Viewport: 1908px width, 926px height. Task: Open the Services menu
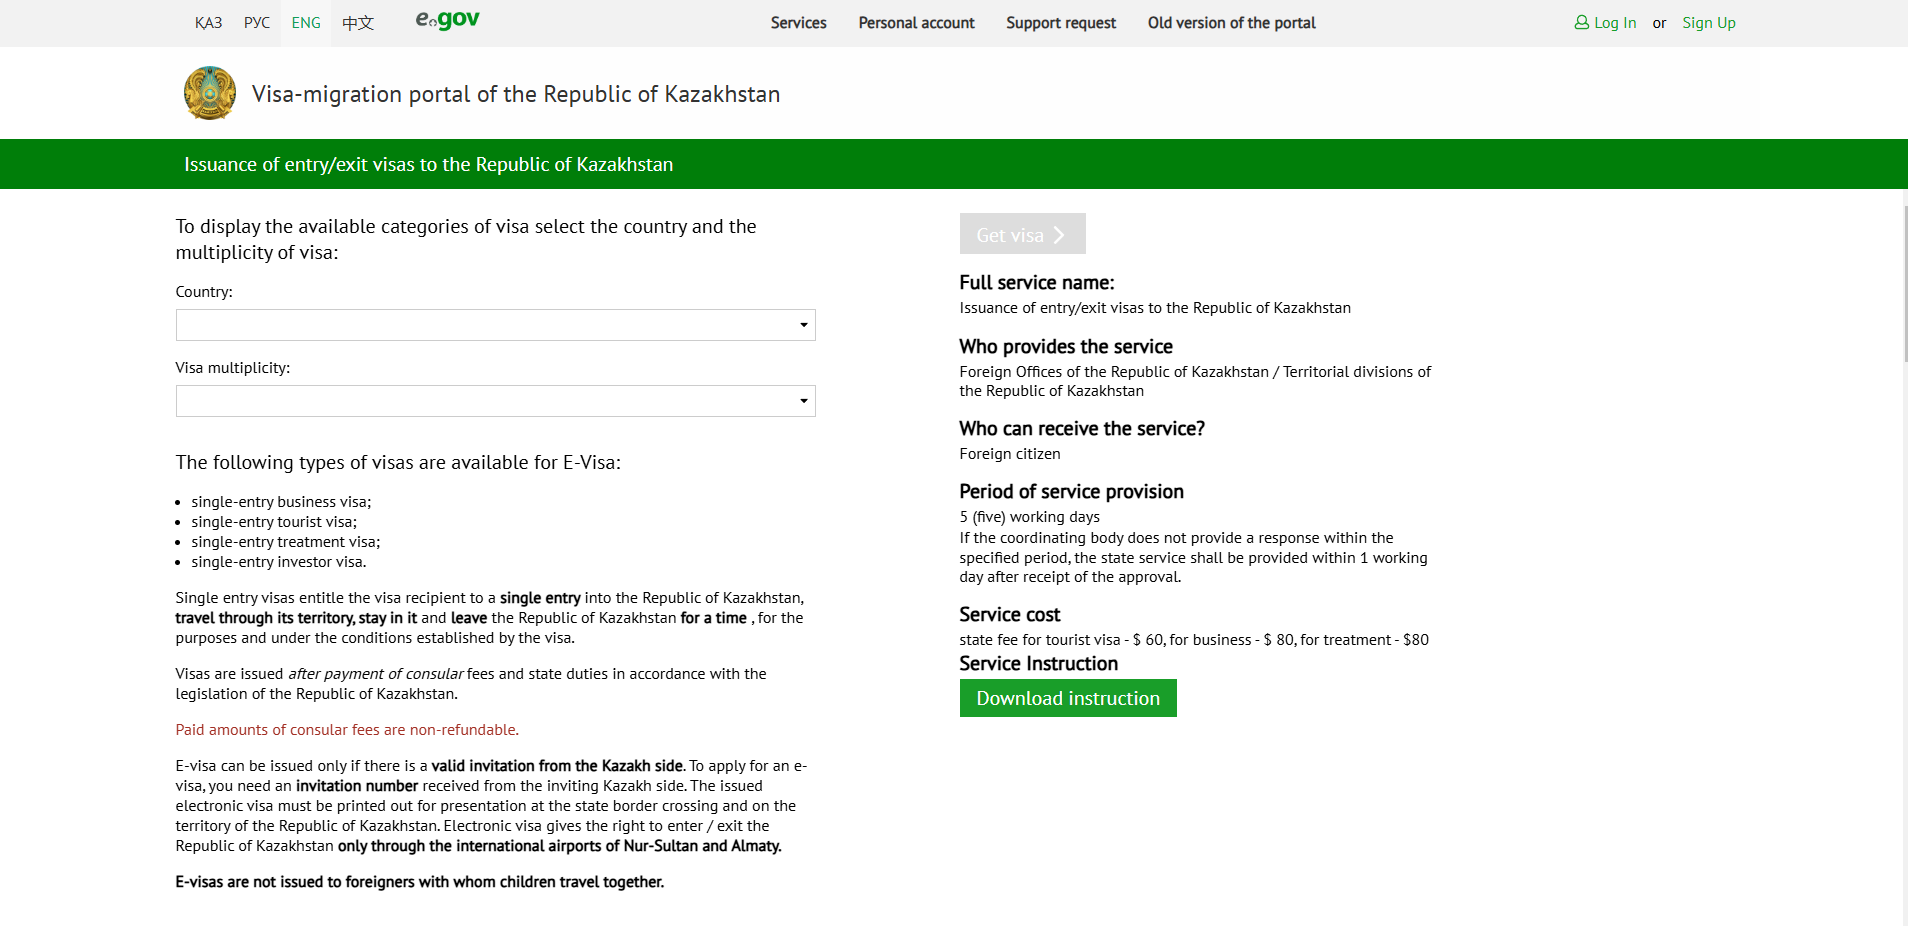tap(797, 22)
